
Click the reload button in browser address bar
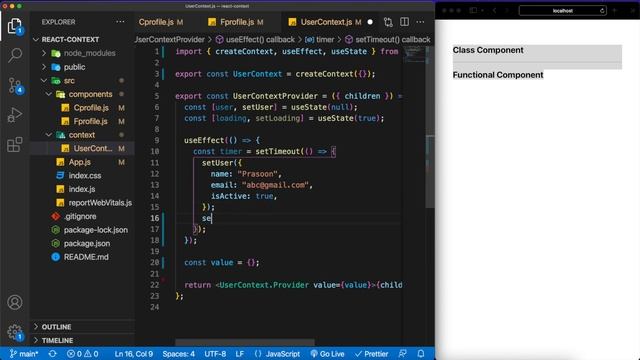click(x=602, y=11)
